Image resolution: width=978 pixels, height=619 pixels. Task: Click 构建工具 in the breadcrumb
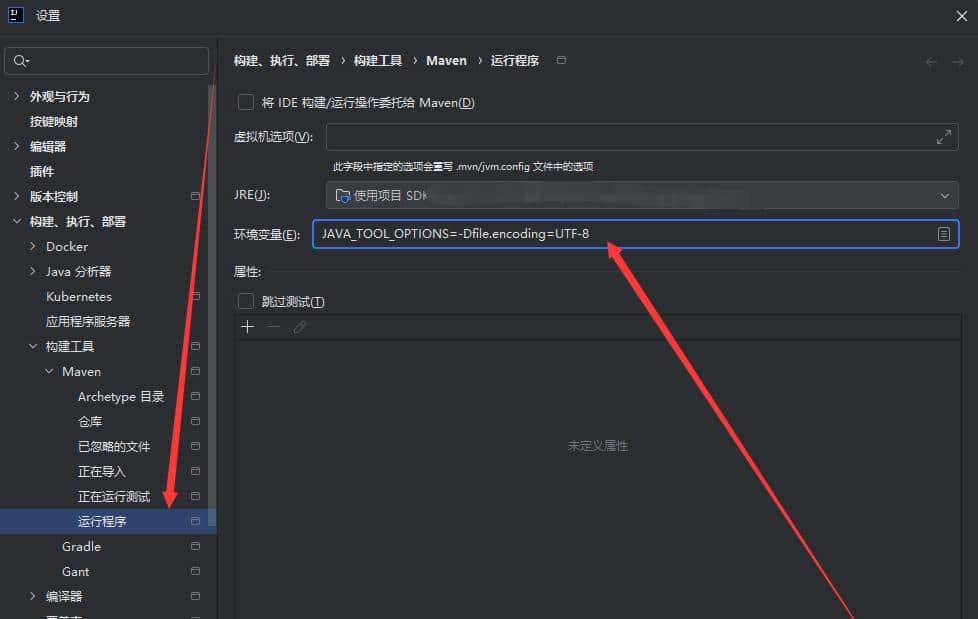(376, 60)
